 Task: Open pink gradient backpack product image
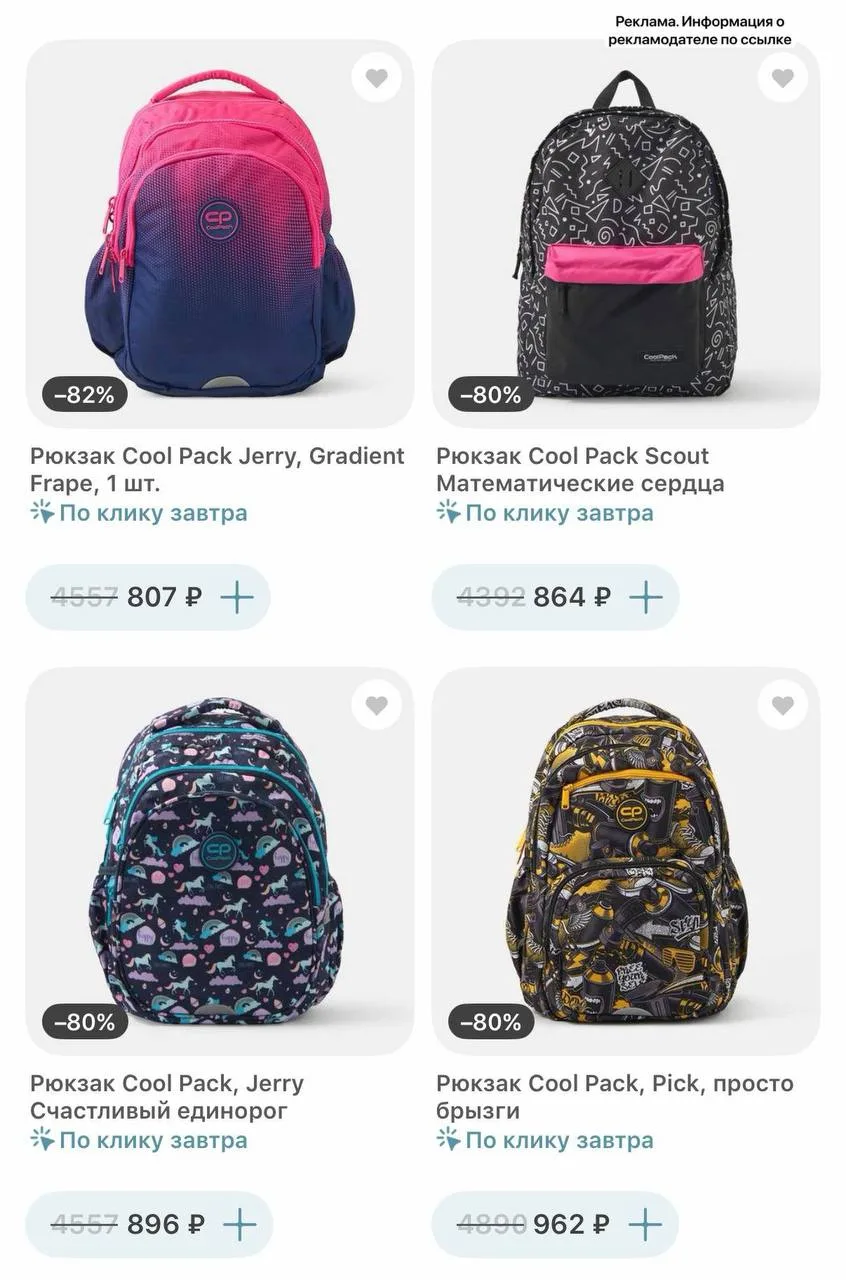click(220, 234)
